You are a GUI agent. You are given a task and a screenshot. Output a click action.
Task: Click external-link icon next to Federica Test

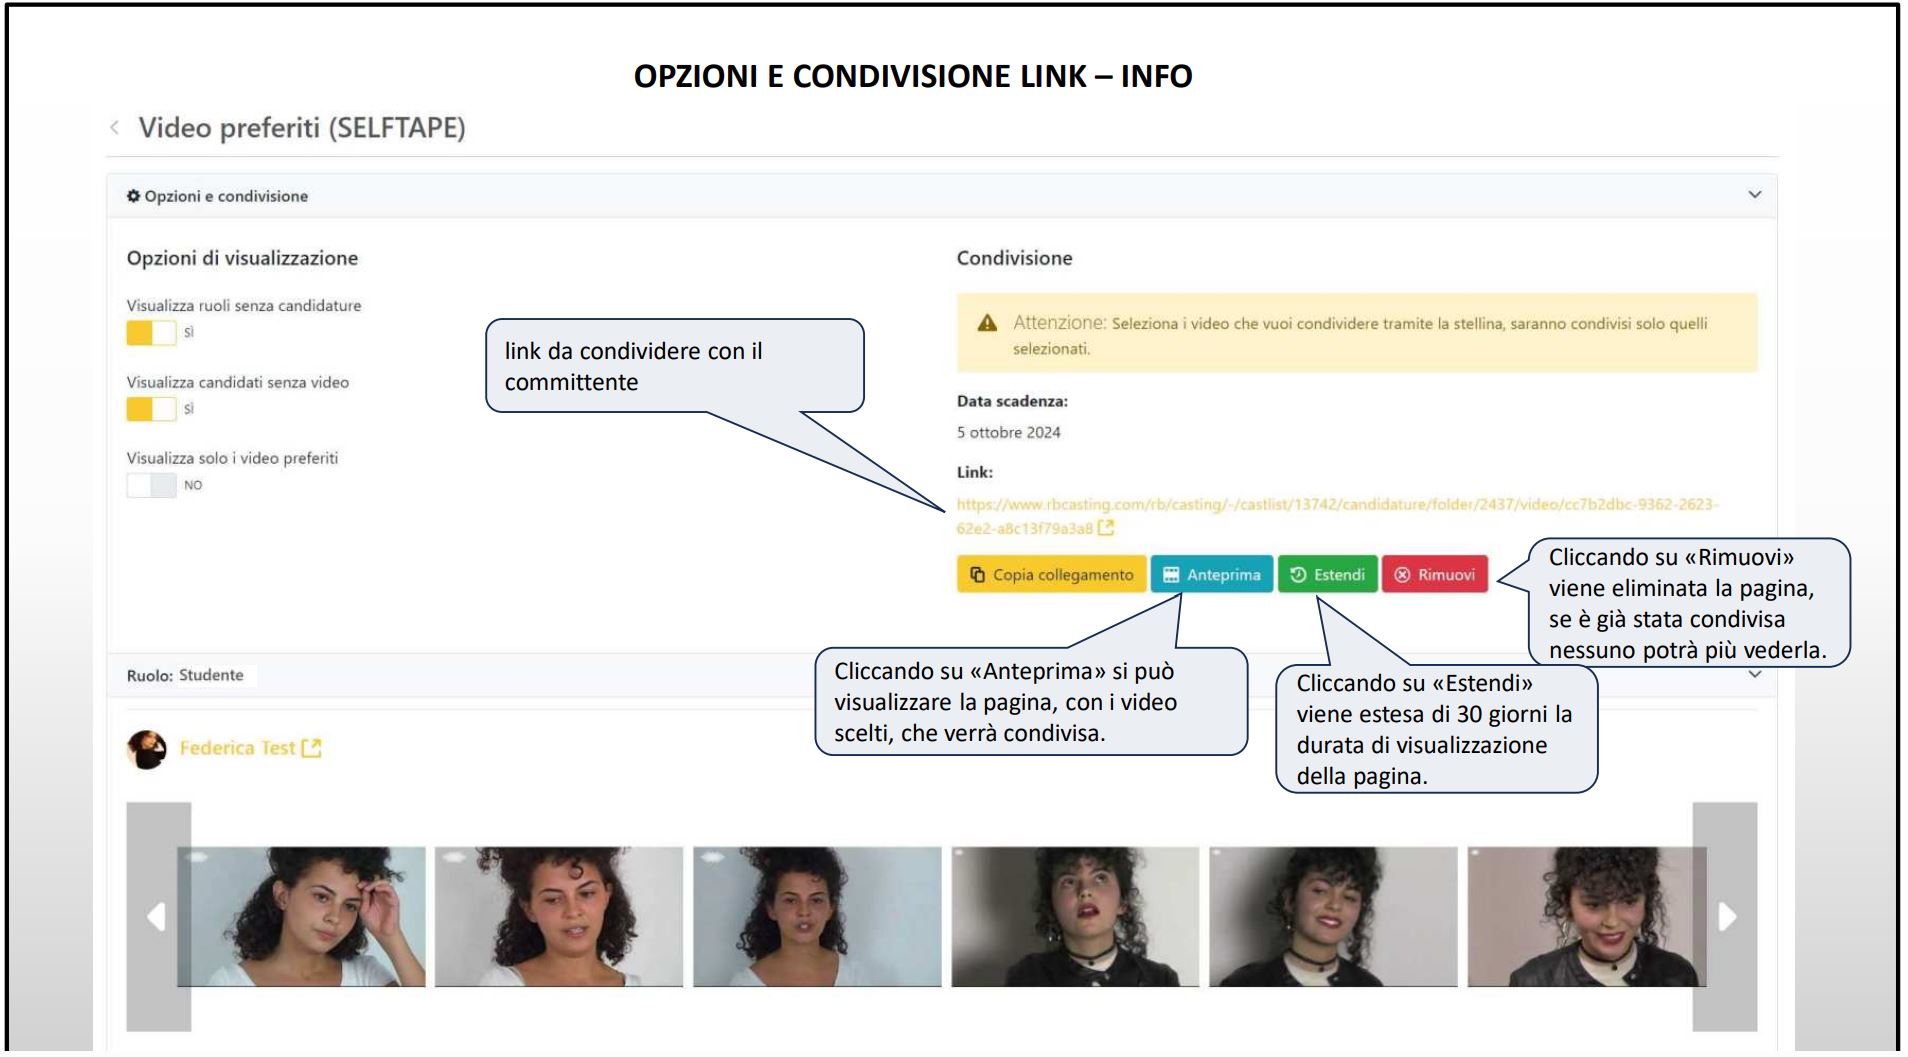312,748
